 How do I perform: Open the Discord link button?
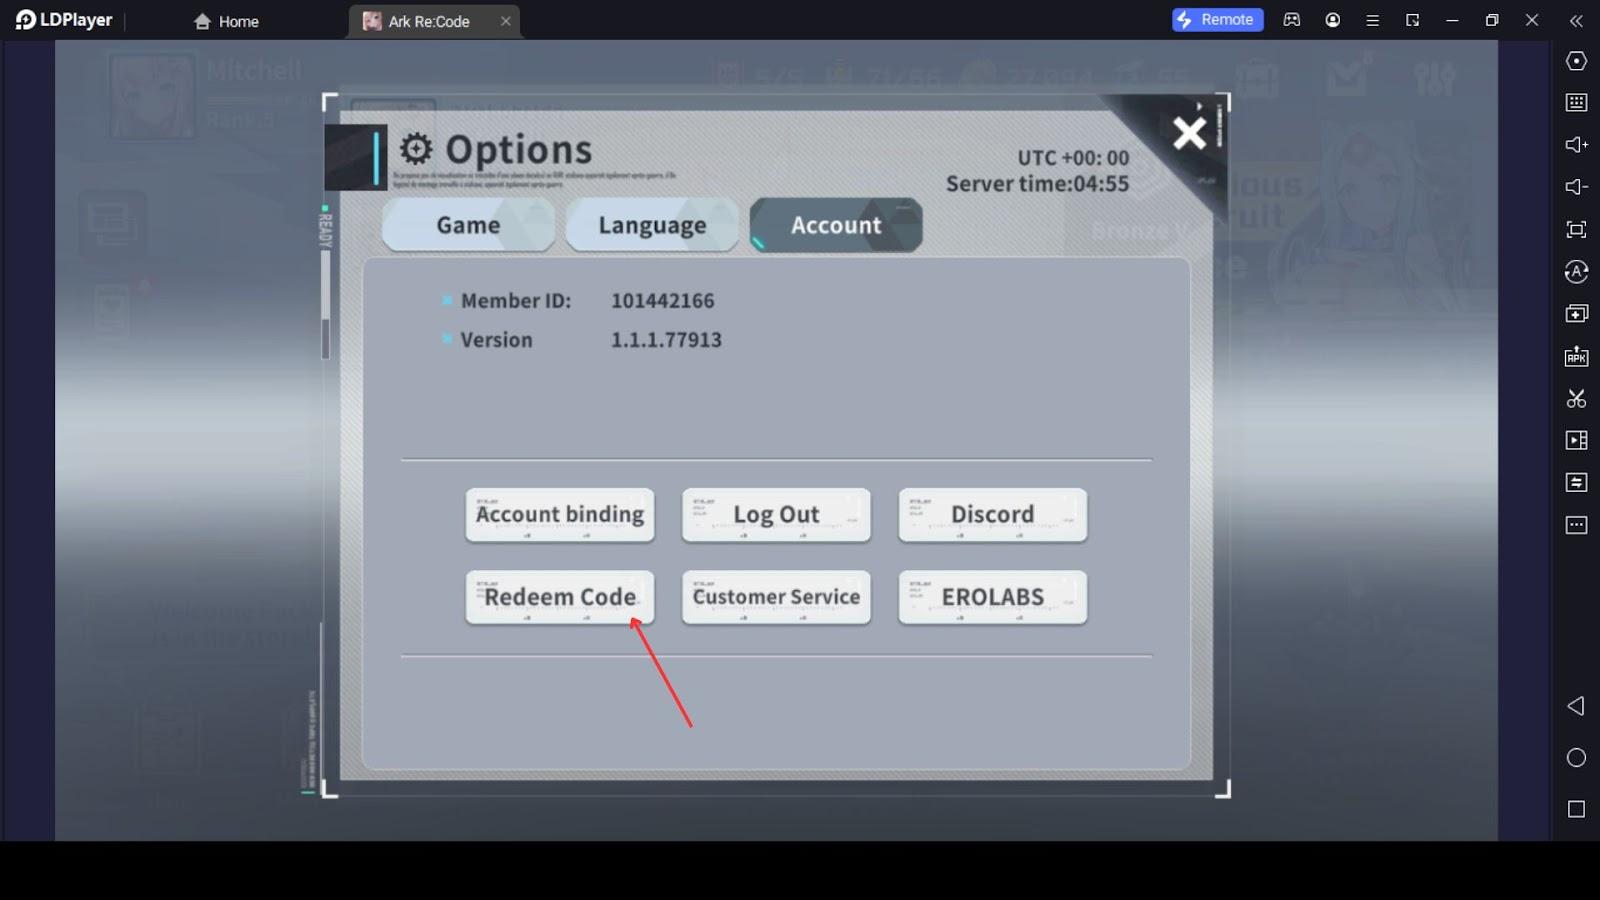(x=992, y=514)
